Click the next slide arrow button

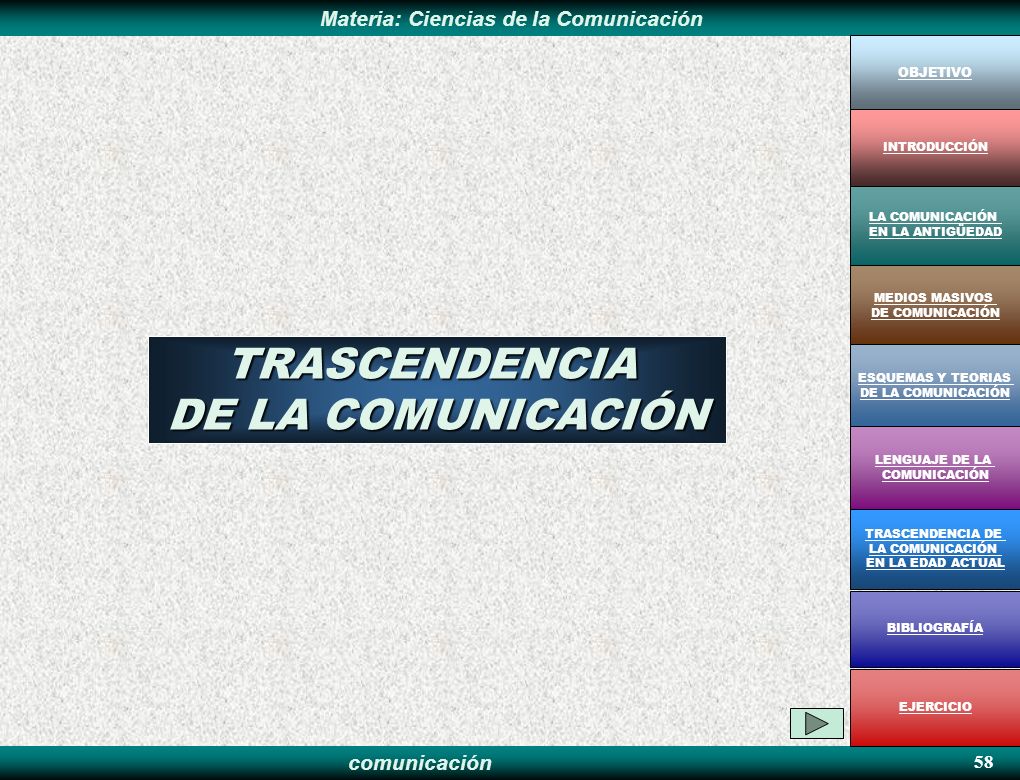point(816,723)
